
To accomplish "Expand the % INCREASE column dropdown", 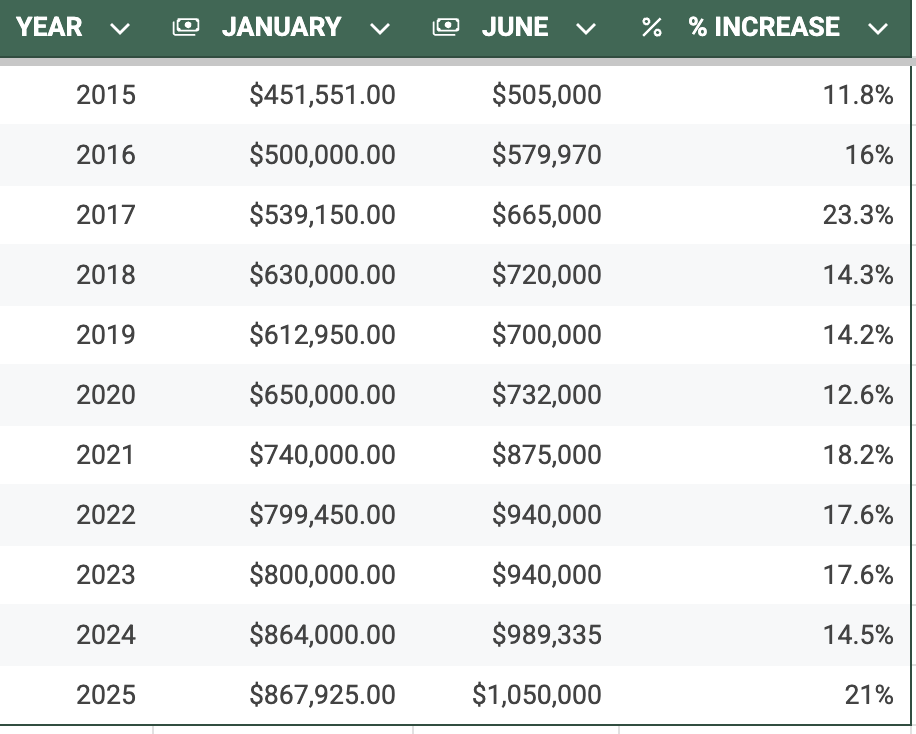I will pos(878,29).
